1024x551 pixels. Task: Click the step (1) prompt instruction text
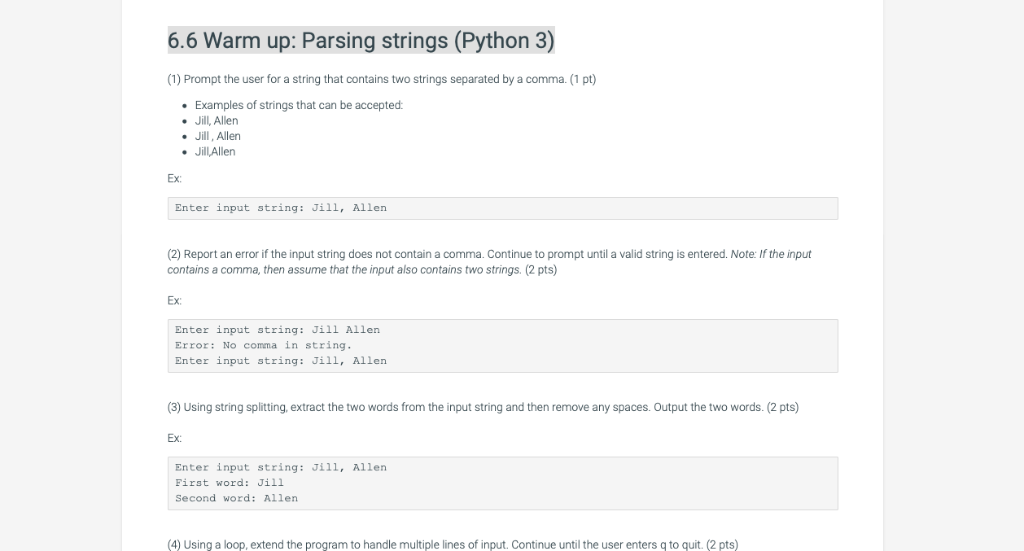pyautogui.click(x=381, y=79)
